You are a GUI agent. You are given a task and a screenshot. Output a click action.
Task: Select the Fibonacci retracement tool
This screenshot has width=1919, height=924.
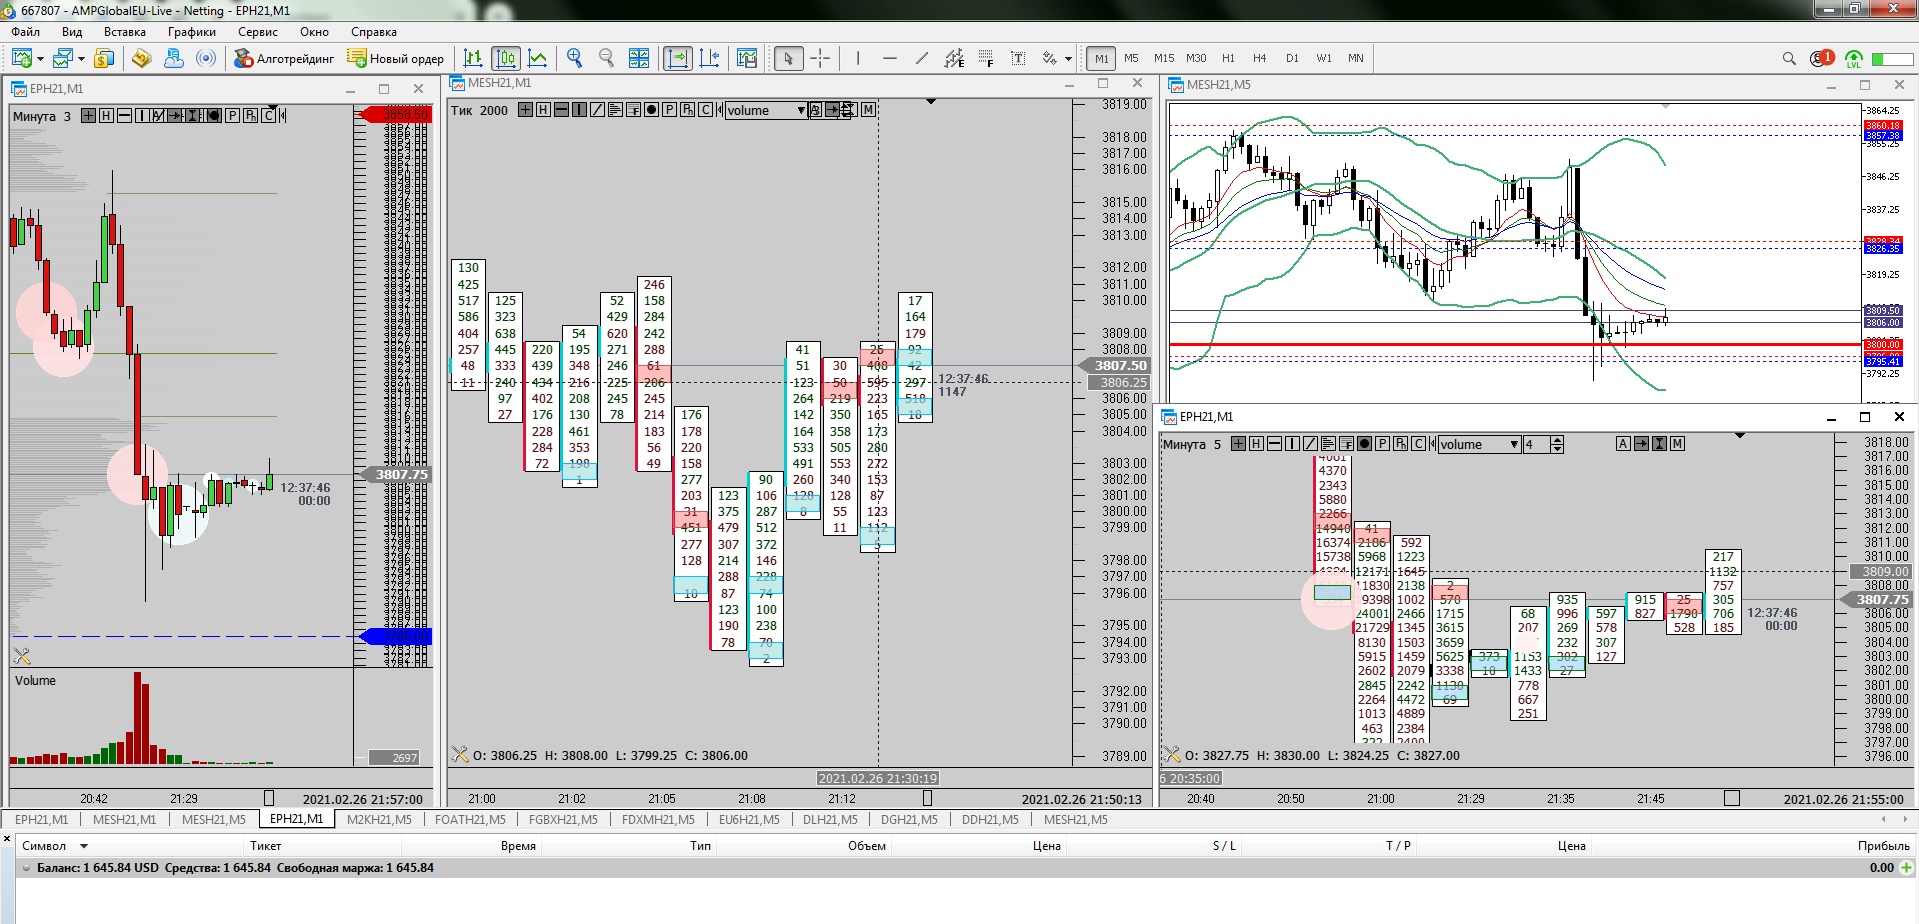pyautogui.click(x=986, y=58)
